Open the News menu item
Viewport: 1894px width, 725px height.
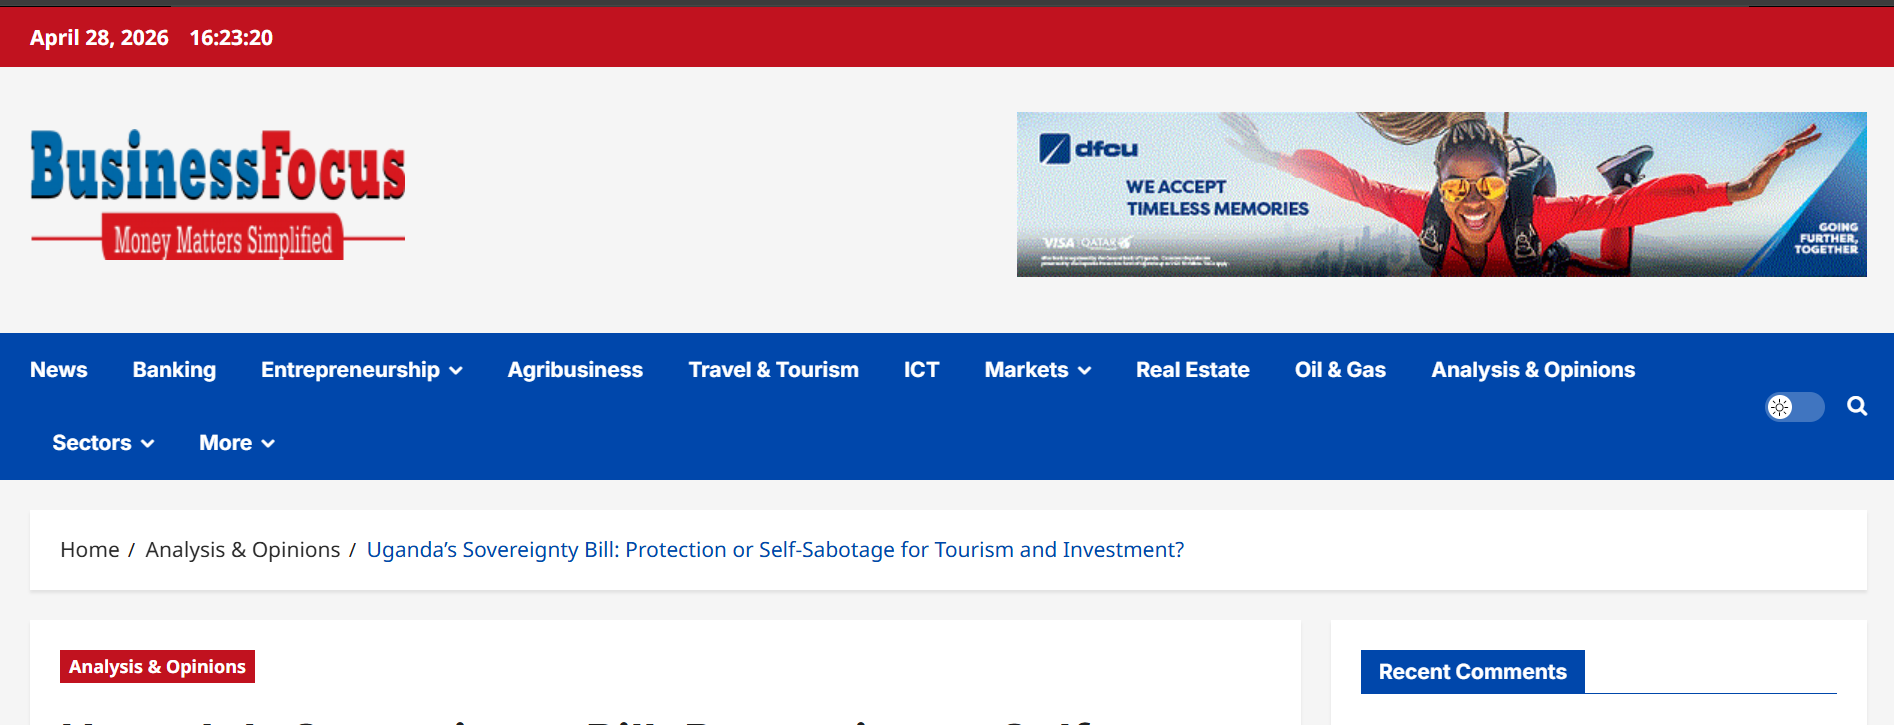[x=59, y=370]
